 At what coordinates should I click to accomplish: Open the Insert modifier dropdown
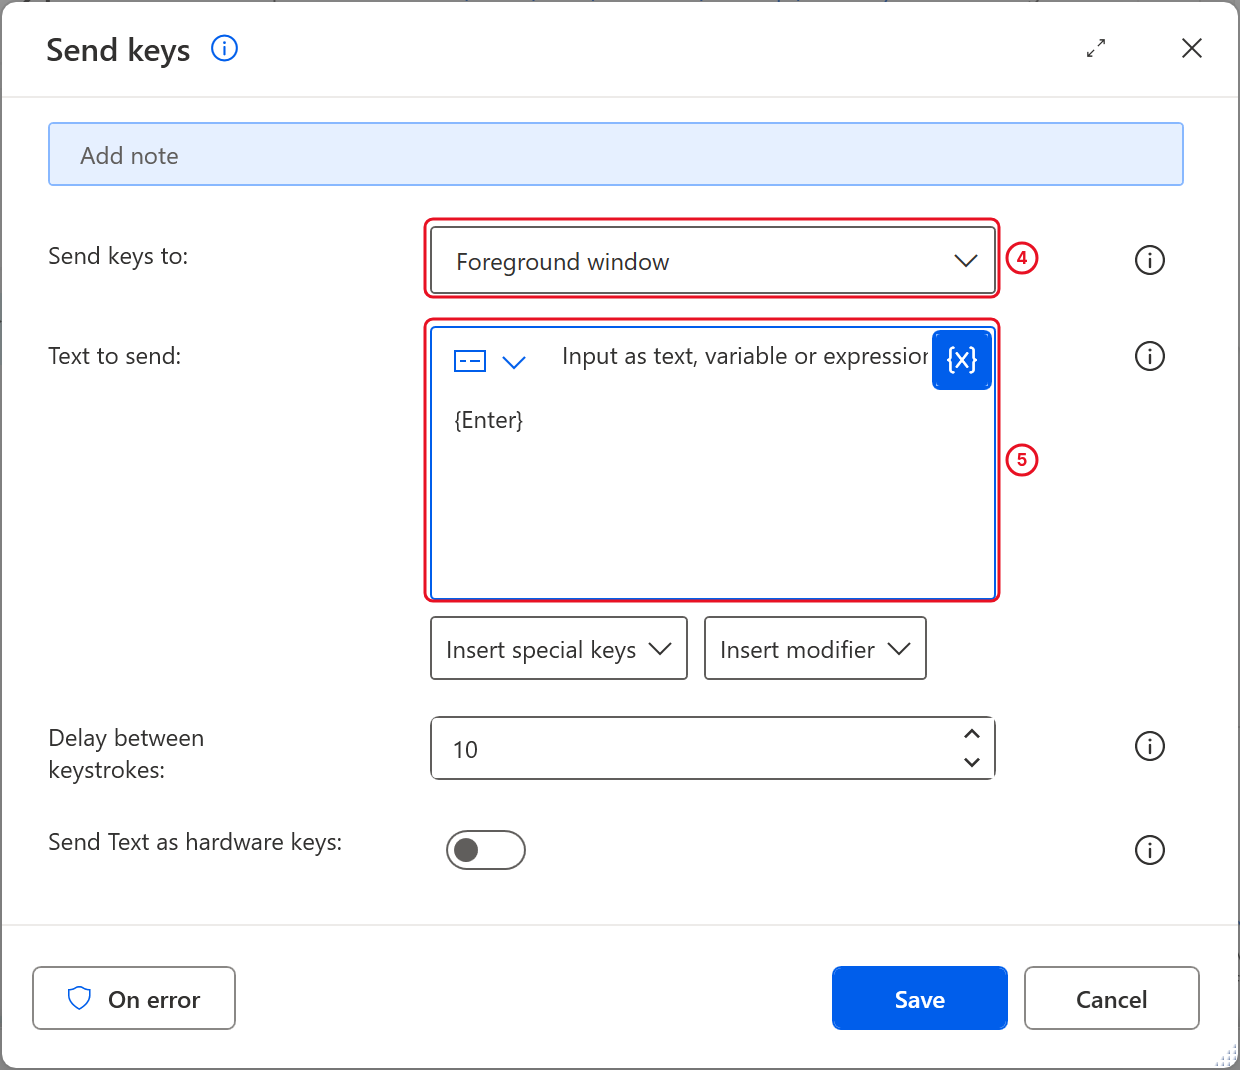(815, 649)
